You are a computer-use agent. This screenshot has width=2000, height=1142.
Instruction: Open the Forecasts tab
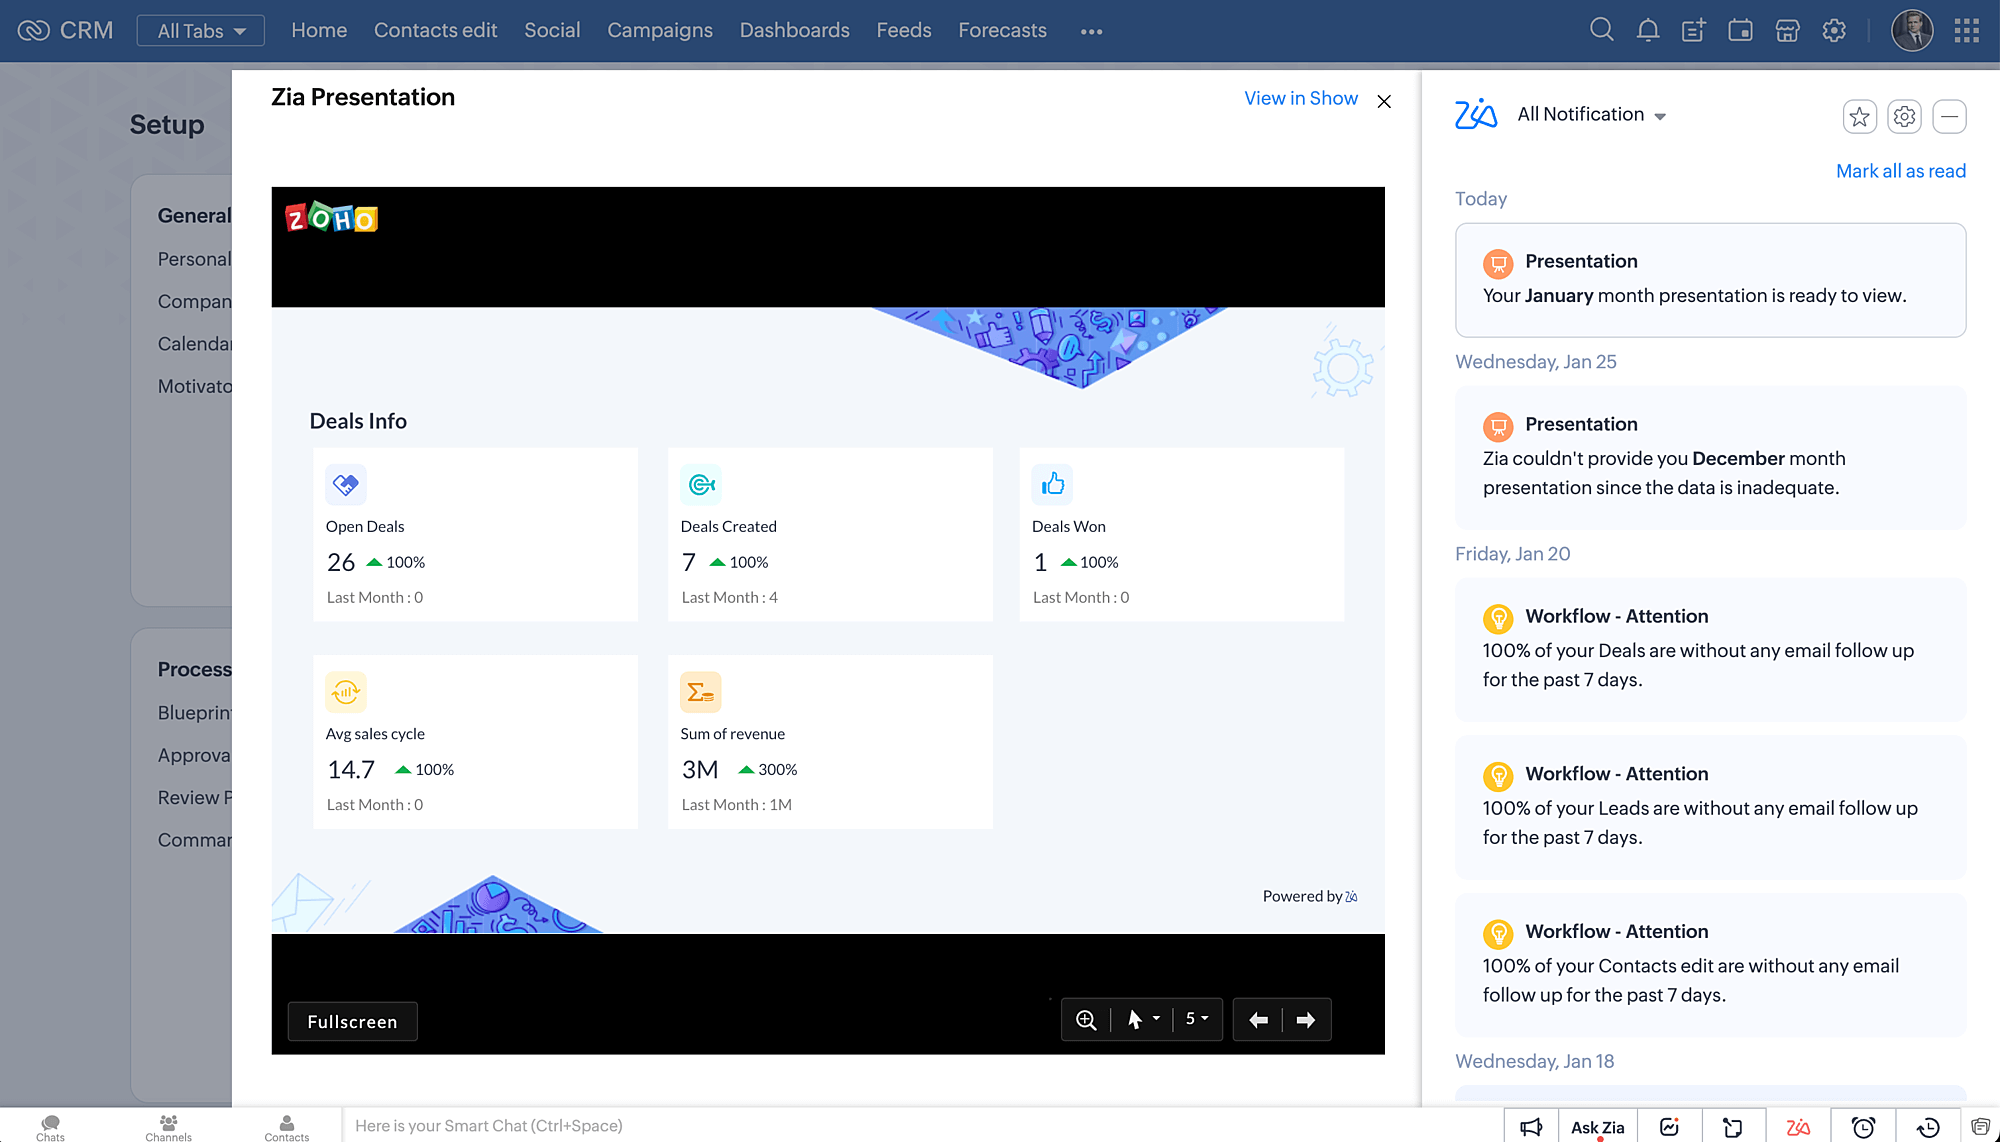coord(1002,31)
